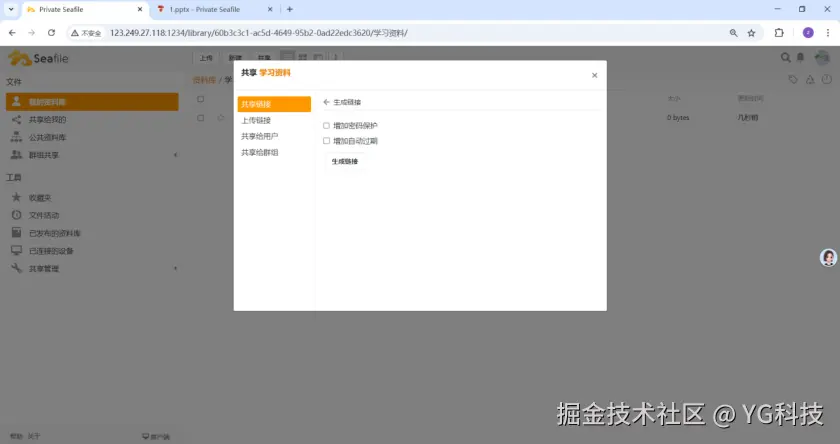This screenshot has width=840, height=444.
Task: Click the Seafile logo
Action: tap(39, 58)
